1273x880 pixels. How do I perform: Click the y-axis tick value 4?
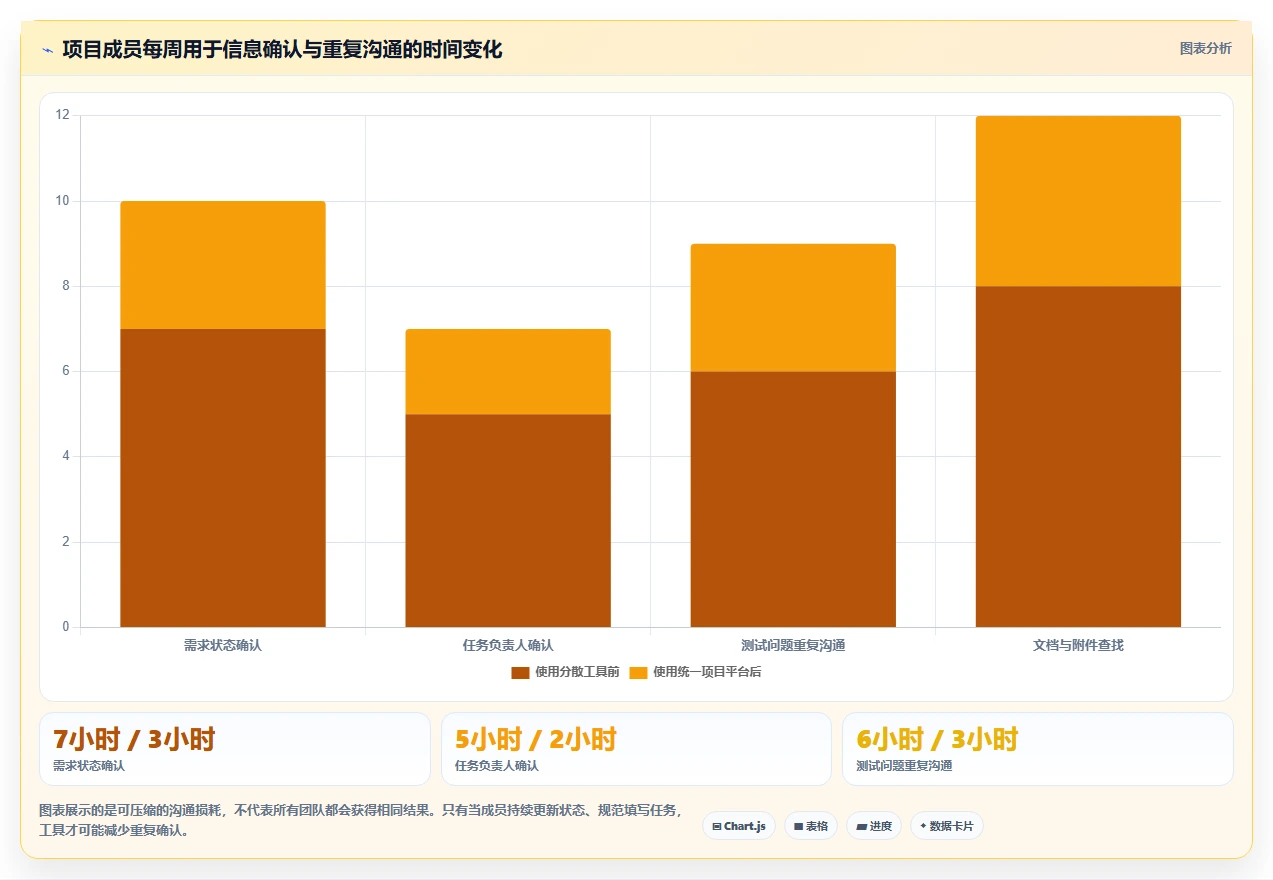coord(66,457)
